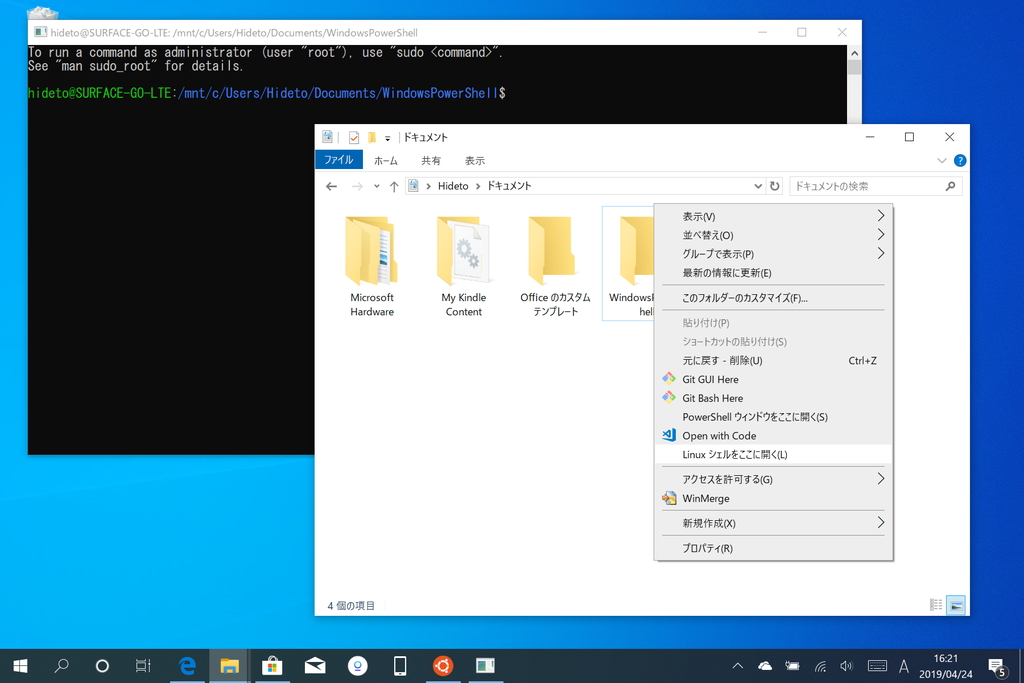The width and height of the screenshot is (1024, 683).
Task: Click the up arrow to navigate to parent folder
Action: 393,186
